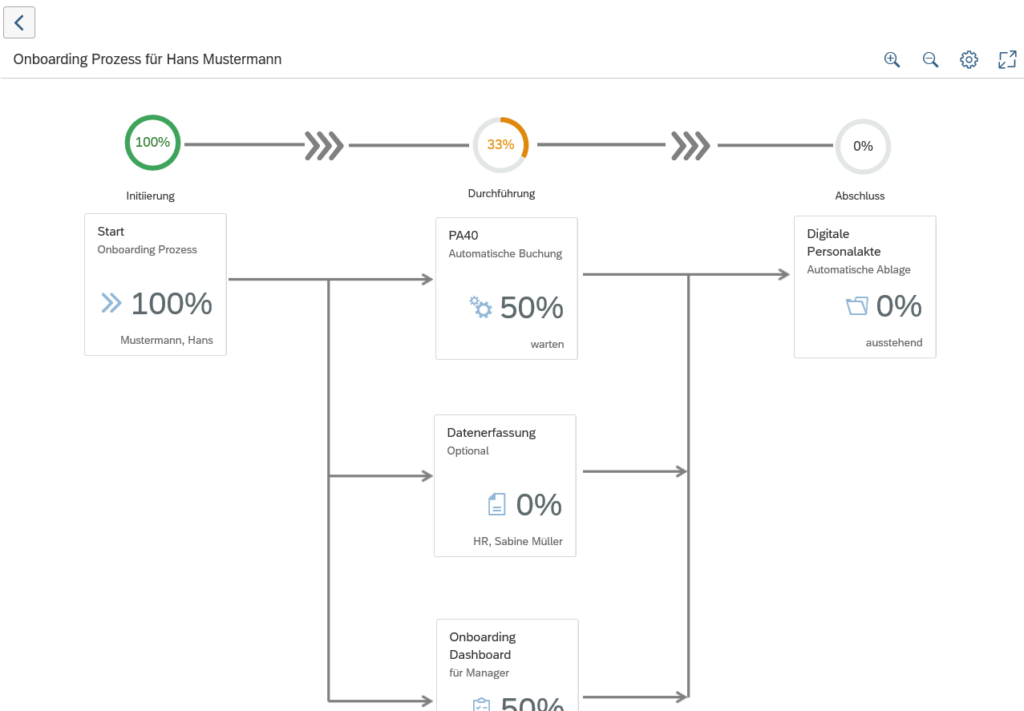Select the Onboarding Dashboard für Manager node
Screen dimensions: 1024x711
click(507, 665)
